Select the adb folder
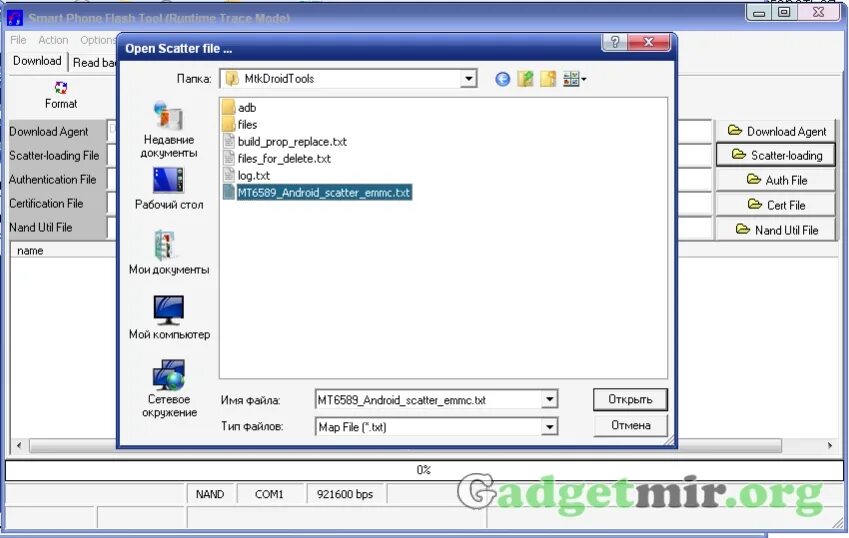This screenshot has width=849, height=538. pos(239,108)
